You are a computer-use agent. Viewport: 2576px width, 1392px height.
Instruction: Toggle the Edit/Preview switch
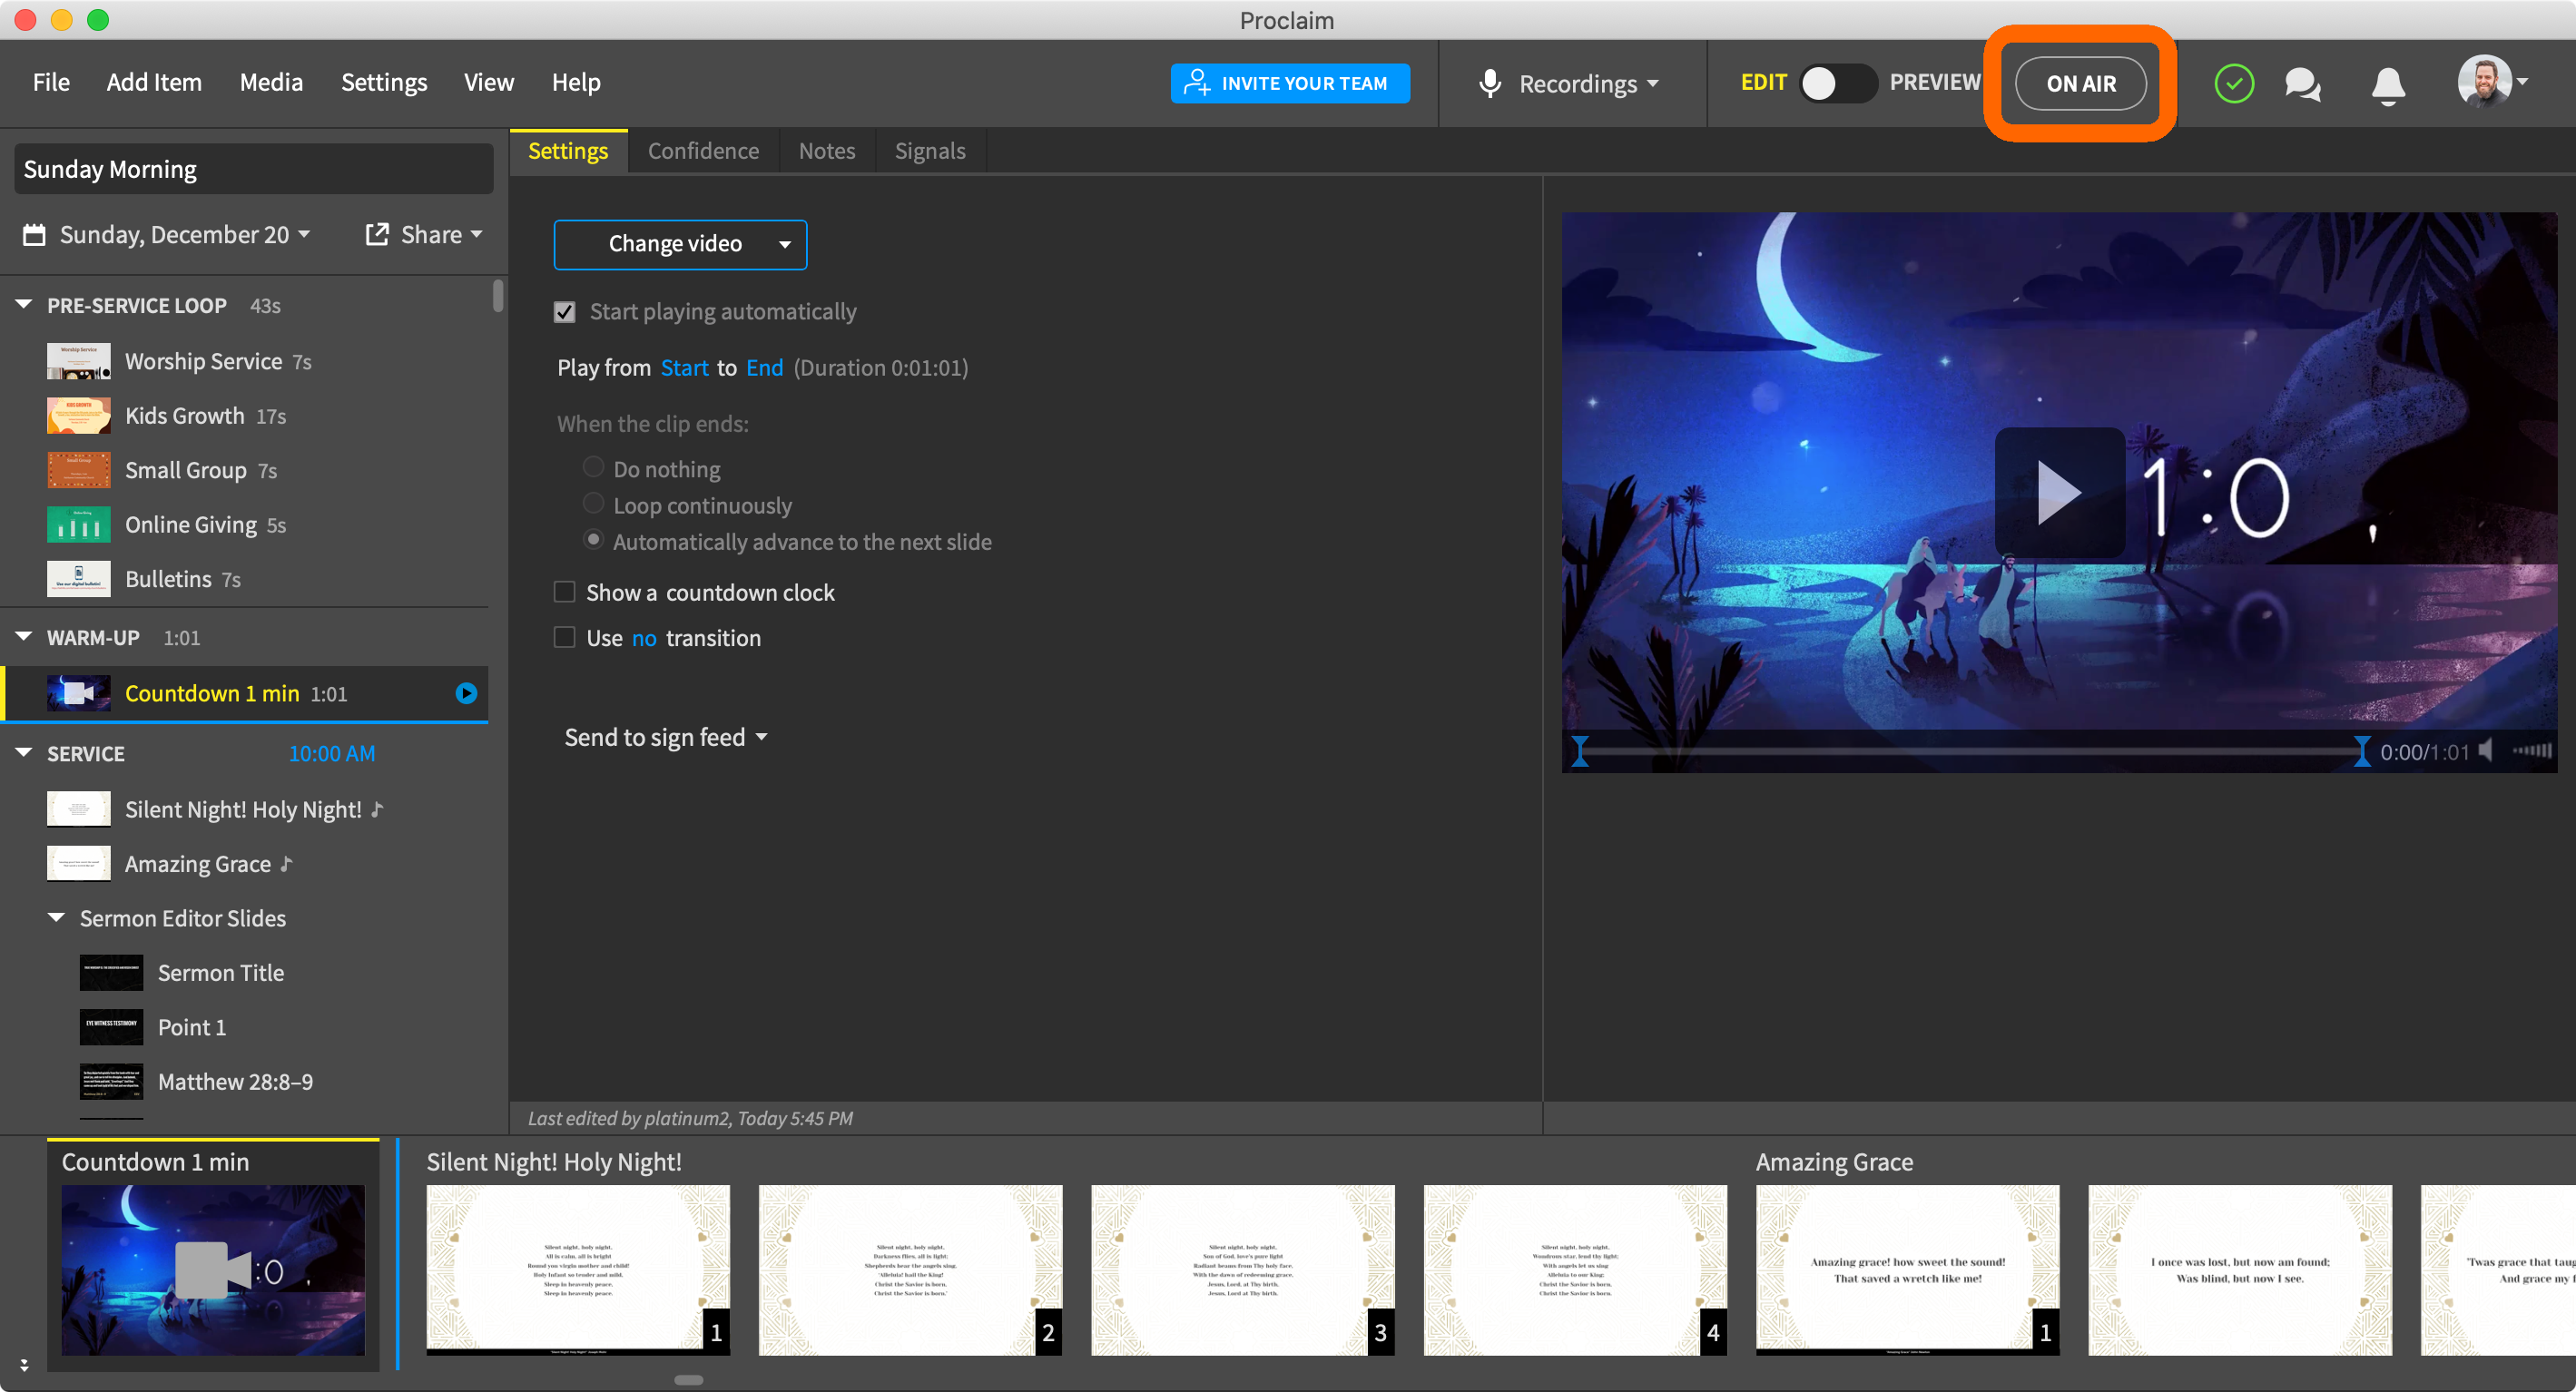[x=1837, y=83]
